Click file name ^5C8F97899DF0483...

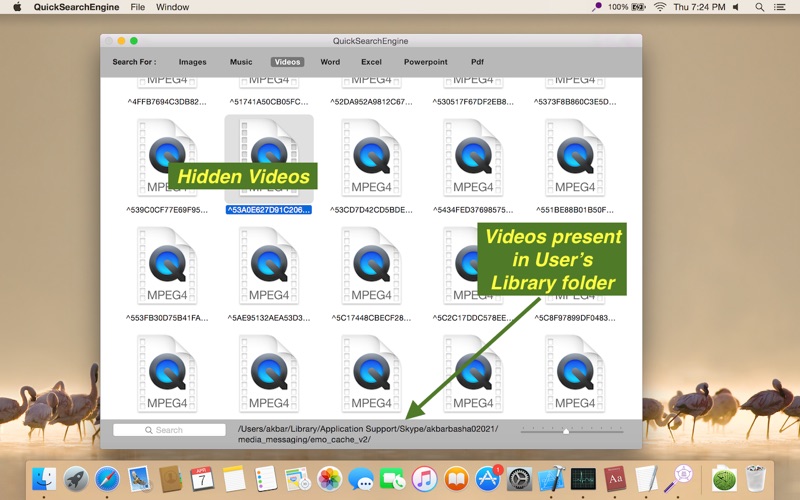pyautogui.click(x=575, y=318)
